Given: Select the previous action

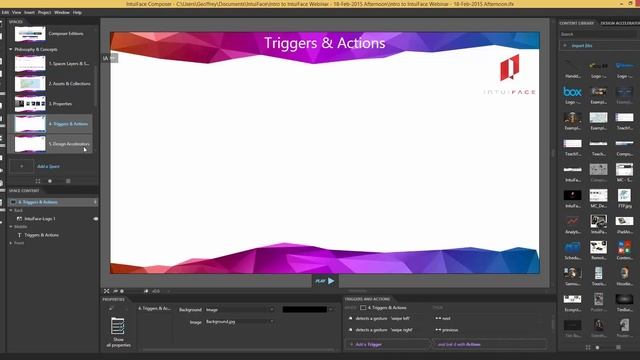Looking at the screenshot, I should [447, 330].
